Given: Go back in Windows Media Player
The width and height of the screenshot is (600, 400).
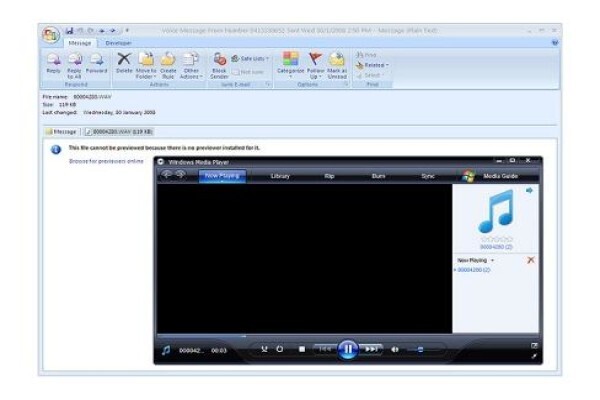Looking at the screenshot, I should (166, 175).
